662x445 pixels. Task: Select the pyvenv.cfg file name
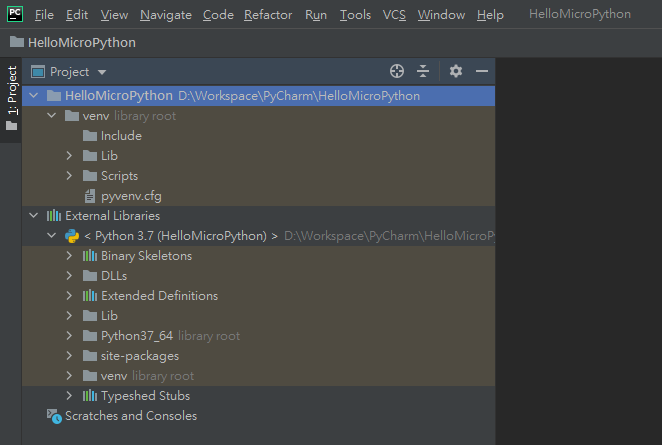tap(131, 196)
